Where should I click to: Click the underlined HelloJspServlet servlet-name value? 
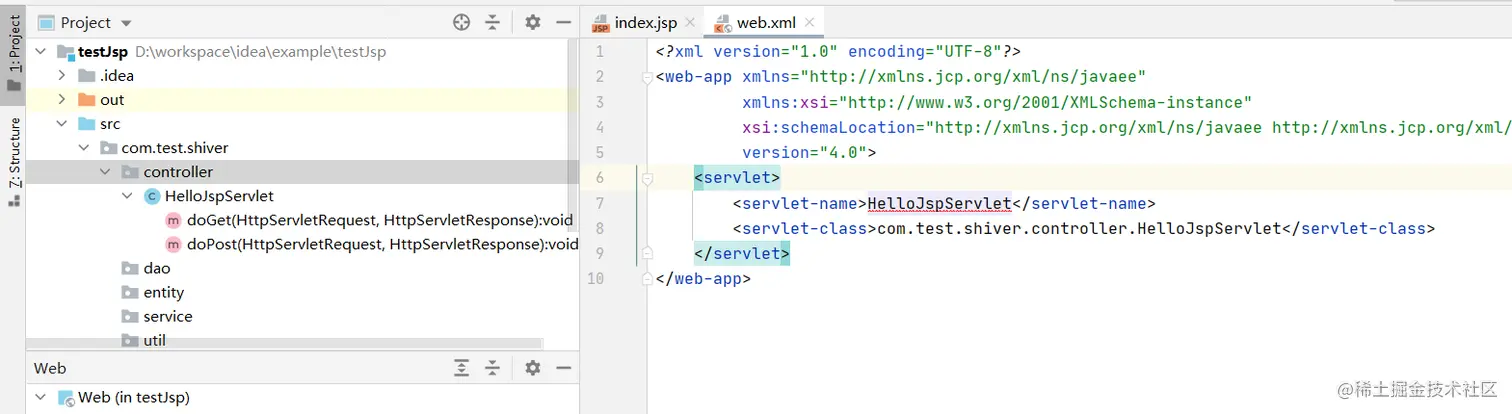pyautogui.click(x=940, y=203)
